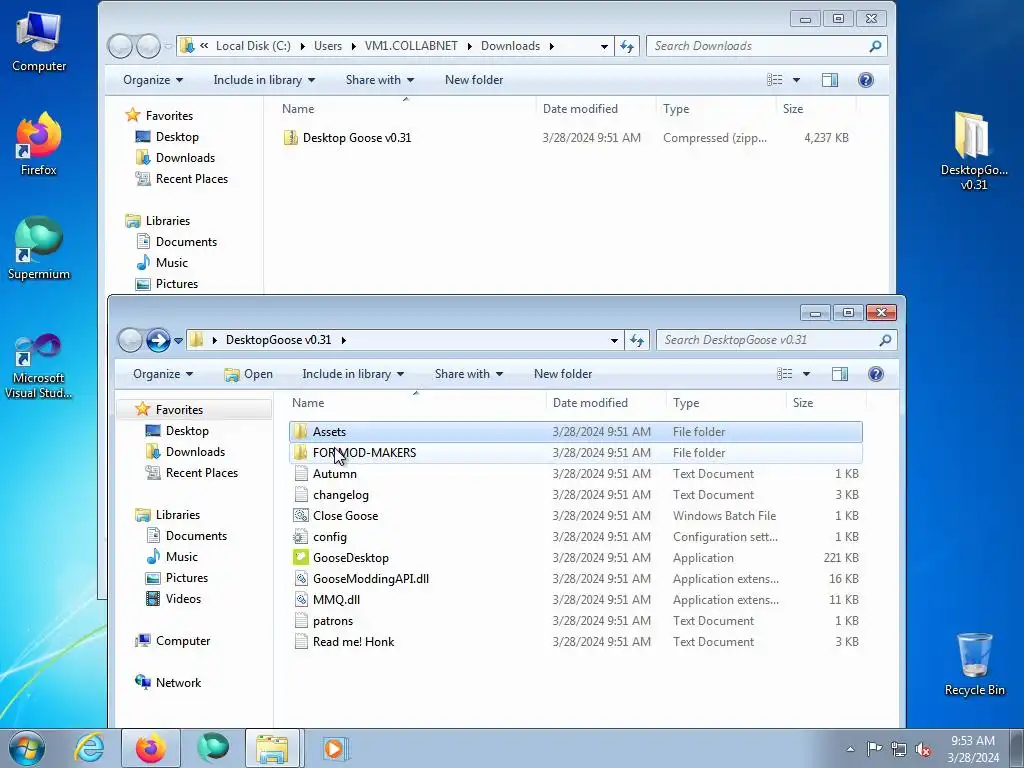Launch Firefox from the desktop shortcut
1024x768 pixels.
39,144
